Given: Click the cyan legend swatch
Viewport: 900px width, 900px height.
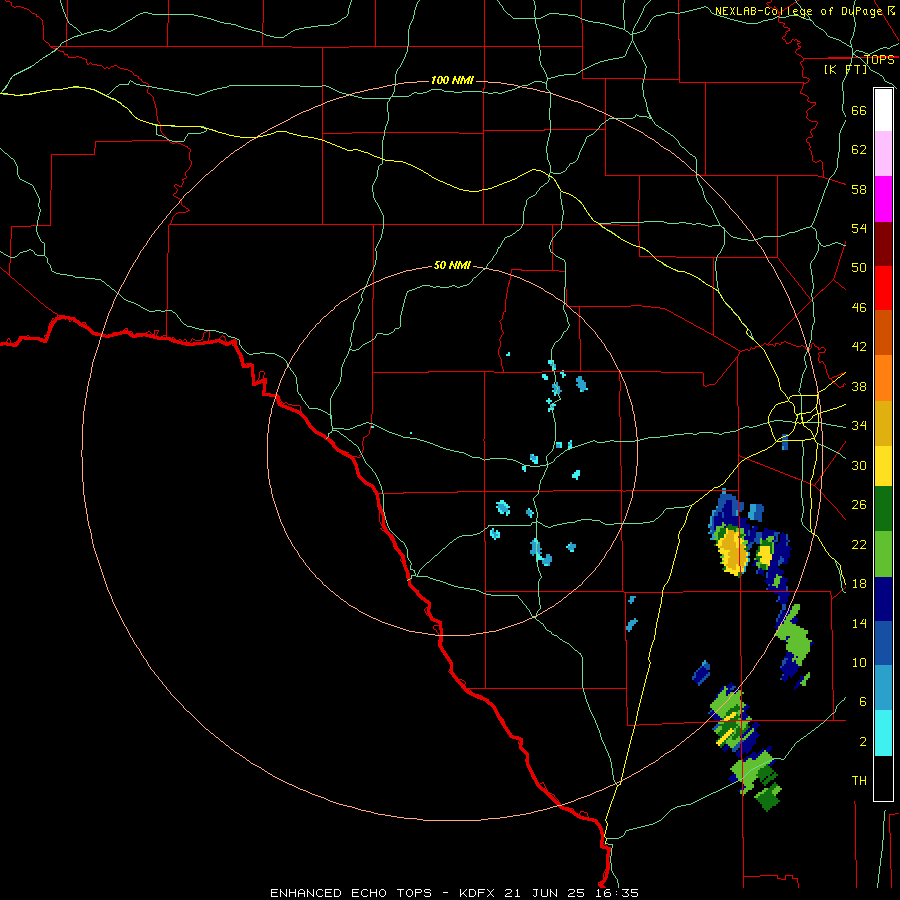Looking at the screenshot, I should [x=883, y=734].
